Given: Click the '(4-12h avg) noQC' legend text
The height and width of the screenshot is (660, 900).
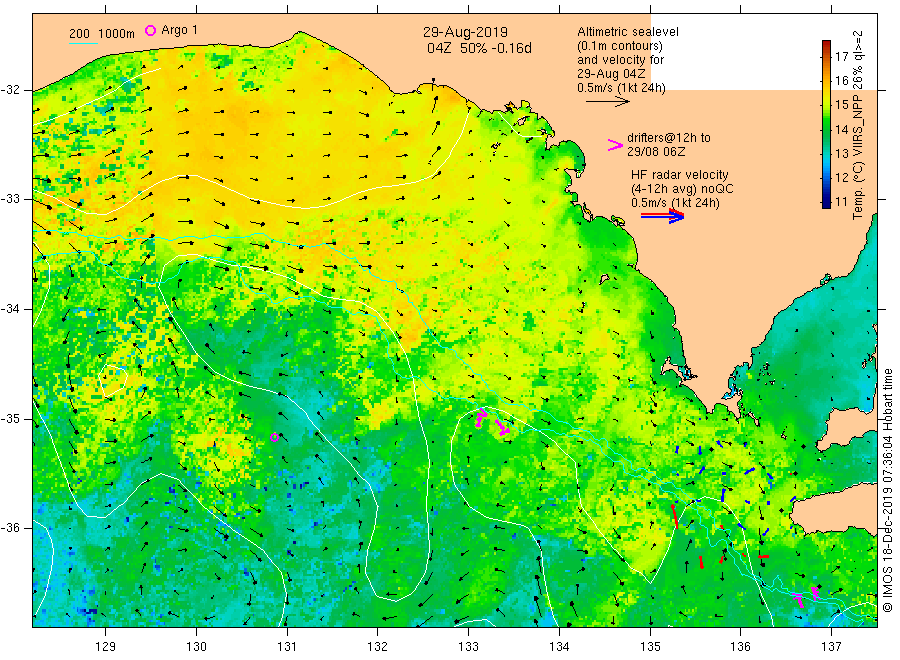Looking at the screenshot, I should [x=682, y=189].
